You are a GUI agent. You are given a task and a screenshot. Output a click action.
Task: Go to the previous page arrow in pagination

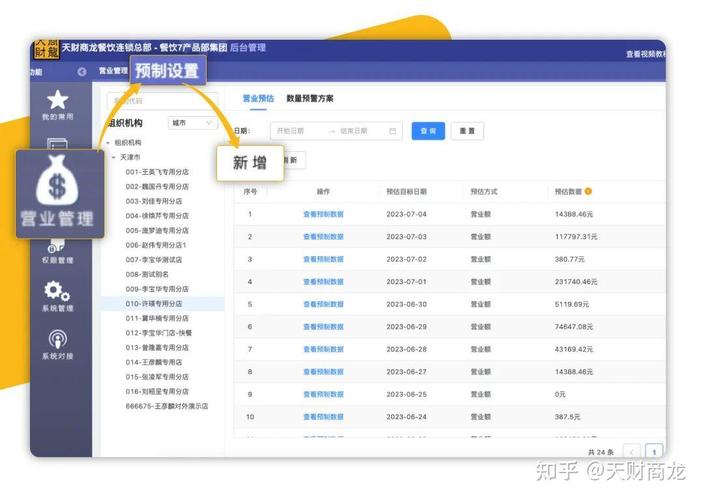[633, 452]
